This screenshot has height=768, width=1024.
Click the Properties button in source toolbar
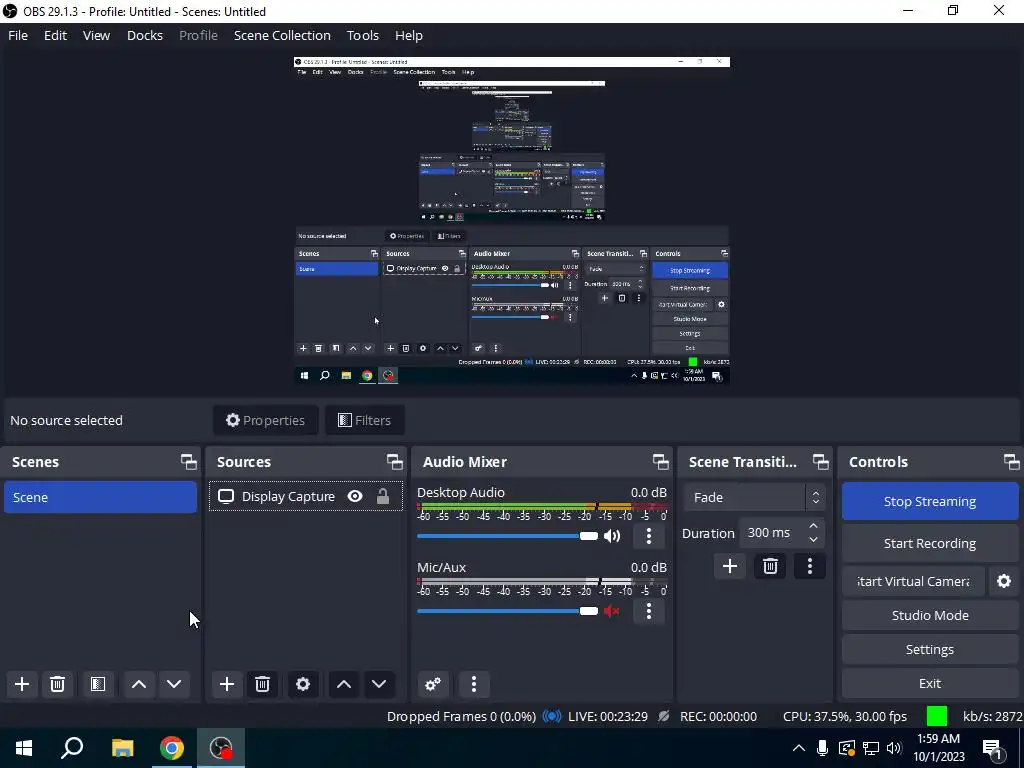266,420
